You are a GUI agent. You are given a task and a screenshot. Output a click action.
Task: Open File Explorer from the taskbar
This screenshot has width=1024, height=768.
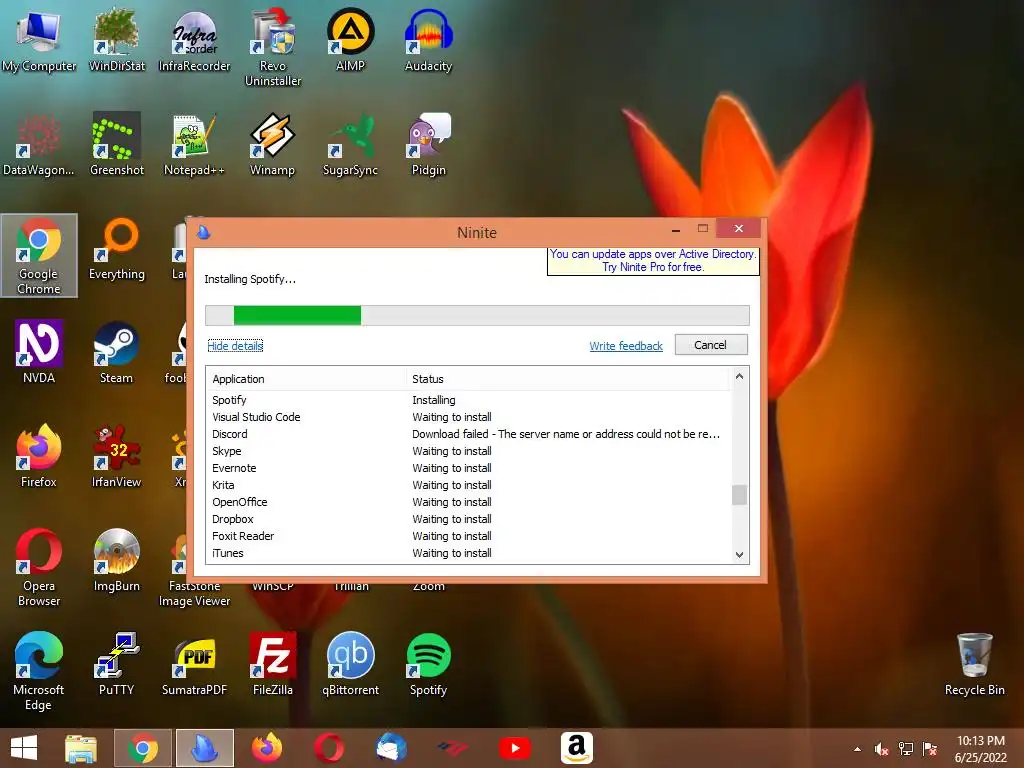(x=81, y=748)
